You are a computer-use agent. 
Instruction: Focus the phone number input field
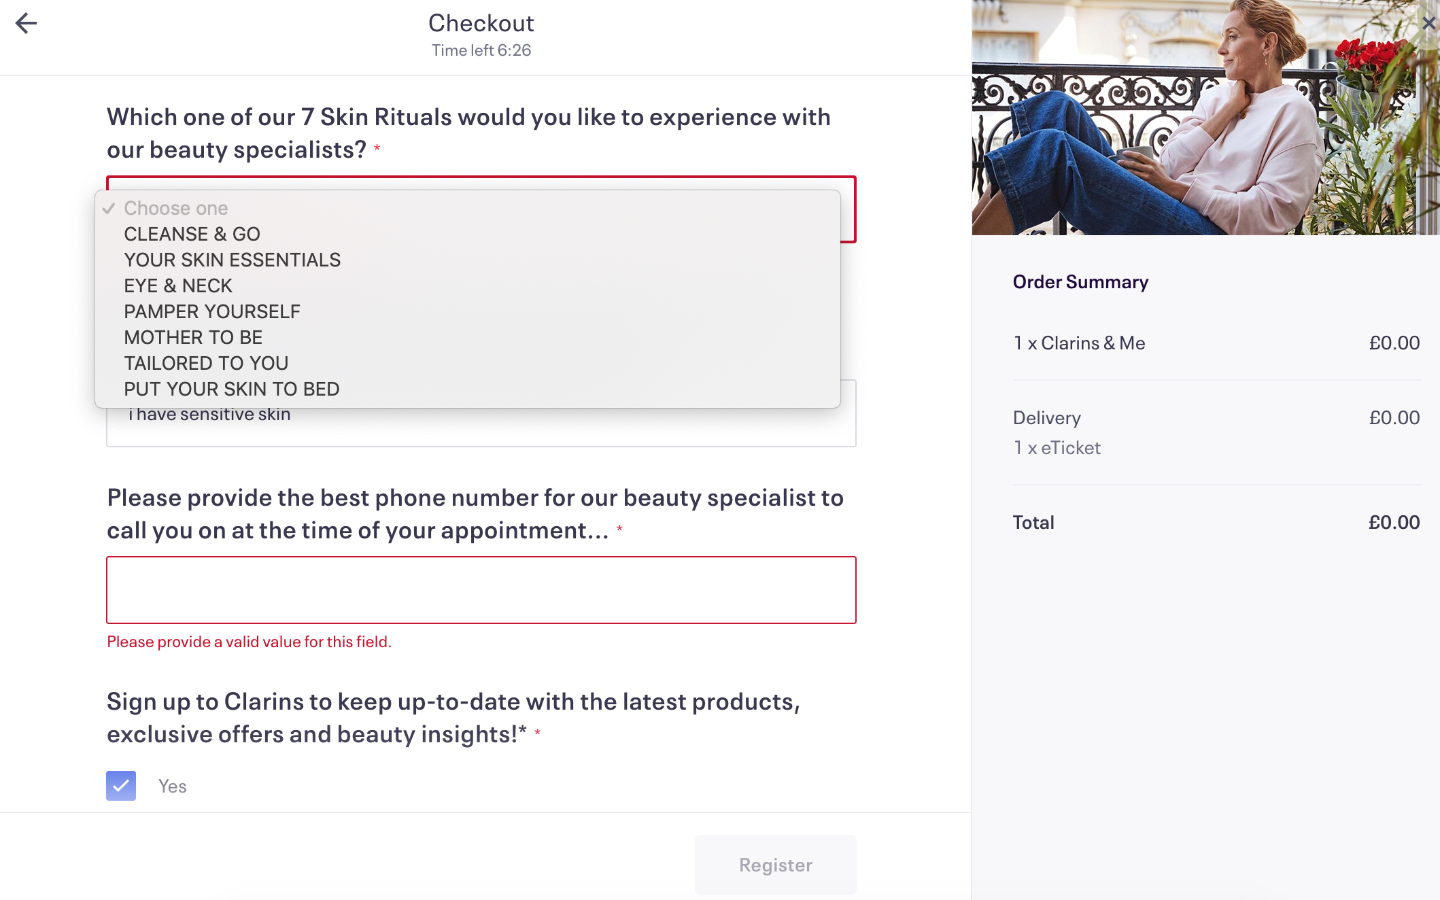pos(481,590)
